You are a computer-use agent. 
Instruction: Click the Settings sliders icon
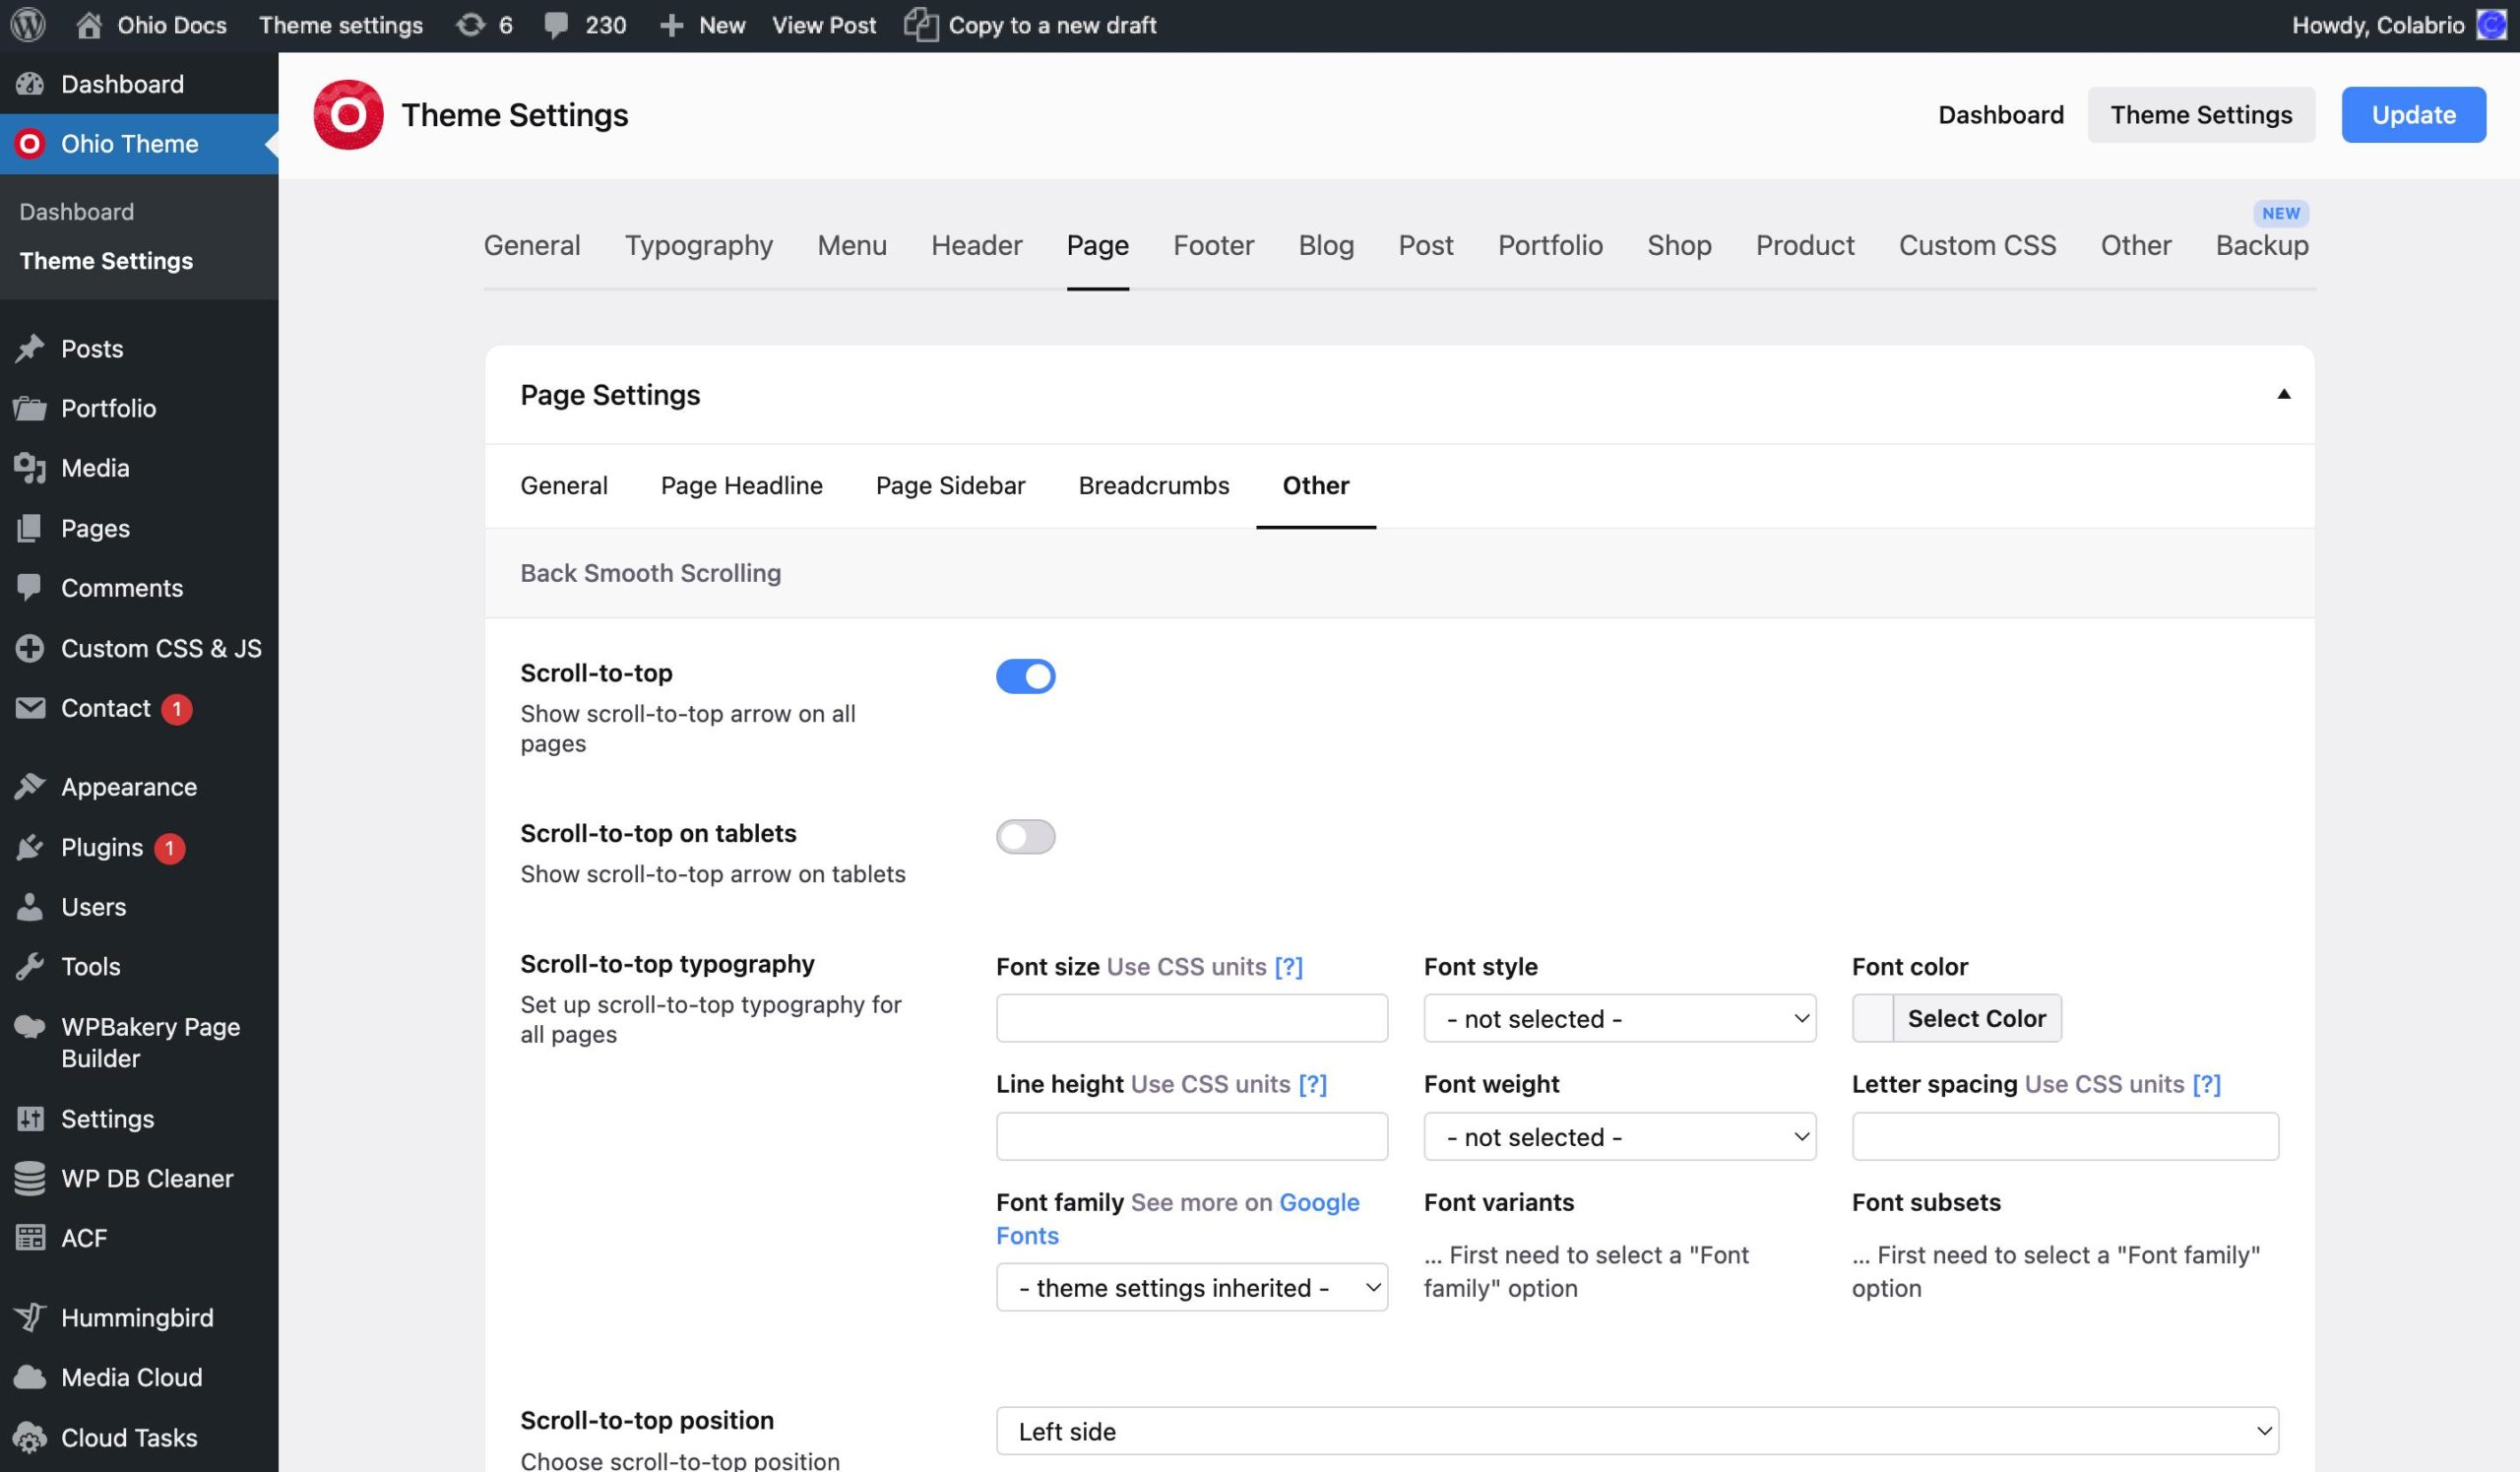[x=30, y=1119]
